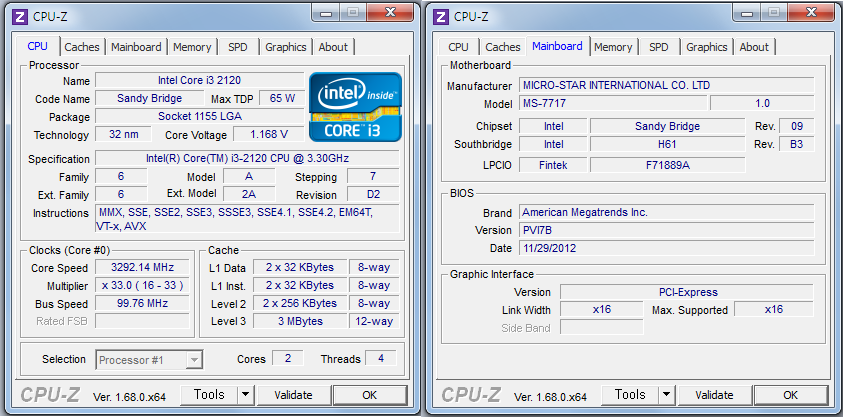Switch to Caches tab in left window
Viewport: 843px width, 417px height.
[82, 47]
